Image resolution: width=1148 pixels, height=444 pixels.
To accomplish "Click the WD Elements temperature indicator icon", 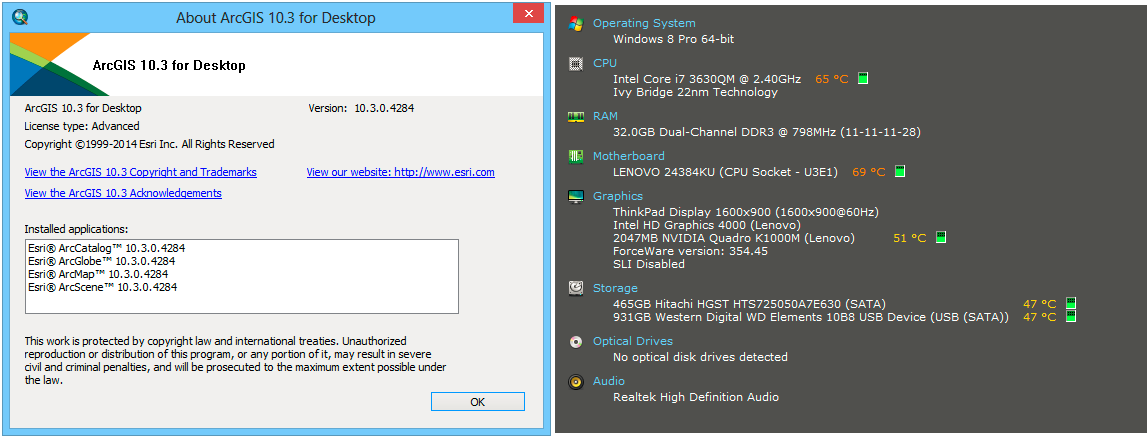I will click(1070, 317).
